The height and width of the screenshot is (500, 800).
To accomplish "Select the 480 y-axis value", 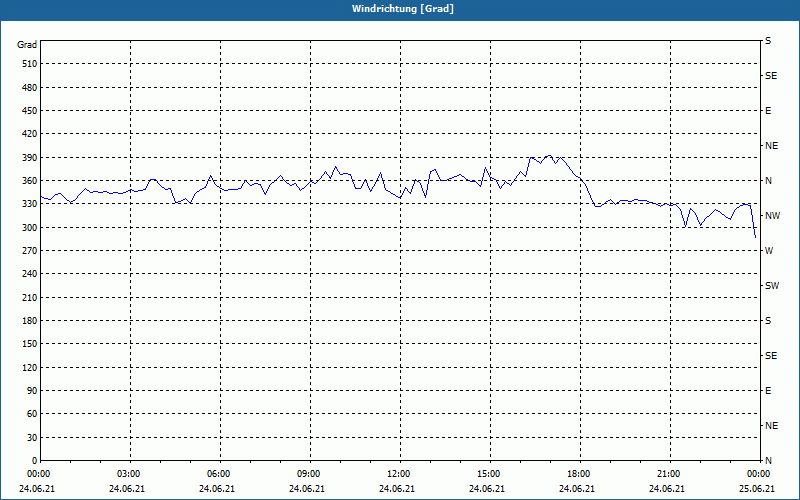I will (x=30, y=88).
